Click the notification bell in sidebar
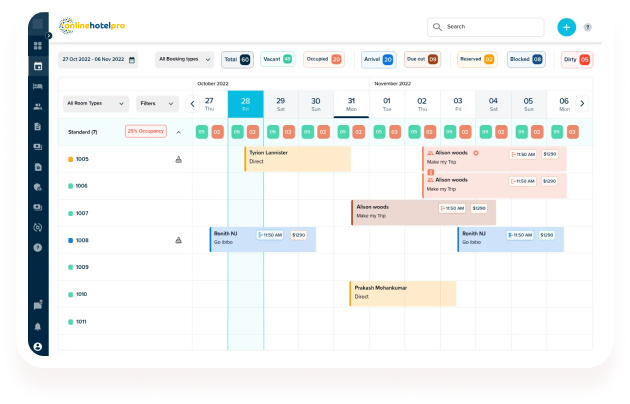Image resolution: width=630 pixels, height=404 pixels. coord(38,326)
